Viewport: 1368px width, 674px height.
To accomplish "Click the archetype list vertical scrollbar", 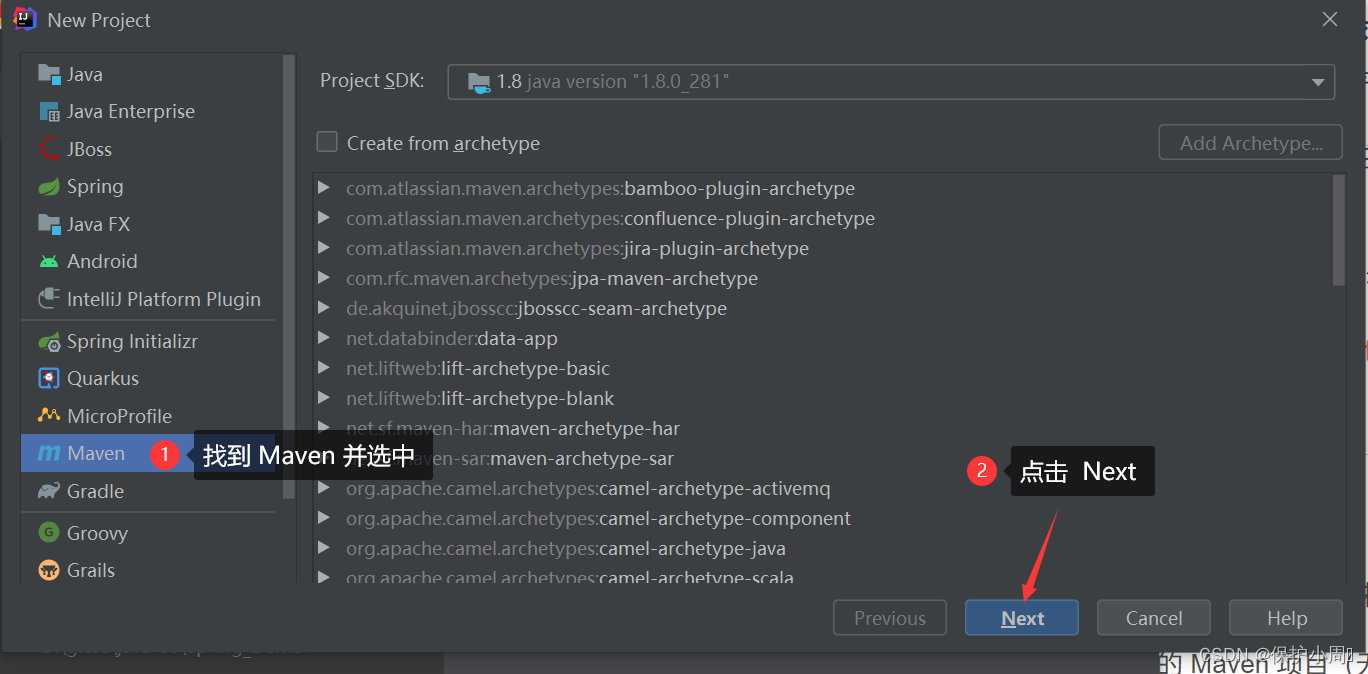I will (x=1339, y=230).
